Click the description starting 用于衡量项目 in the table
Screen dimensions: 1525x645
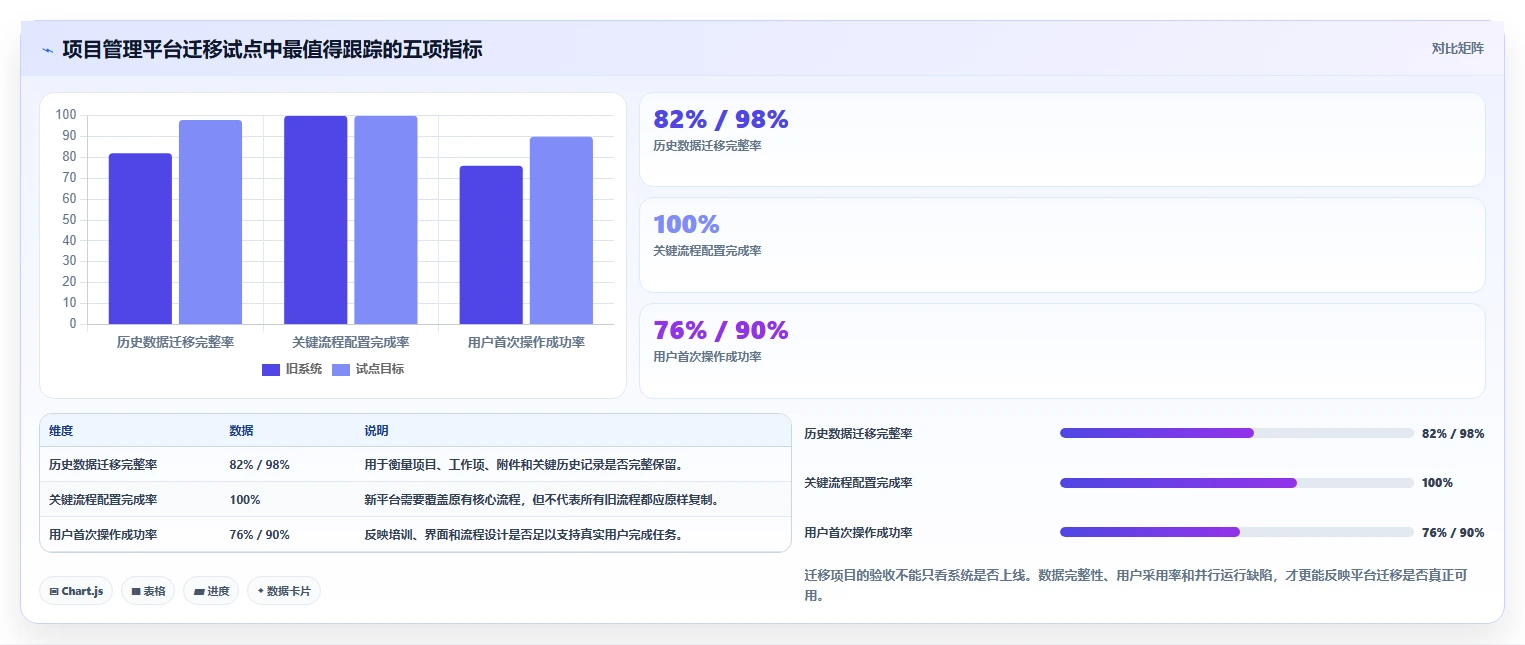click(523, 465)
